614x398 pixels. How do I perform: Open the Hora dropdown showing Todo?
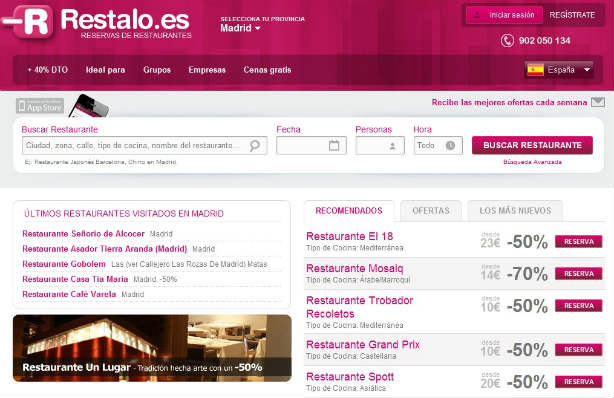pos(438,145)
